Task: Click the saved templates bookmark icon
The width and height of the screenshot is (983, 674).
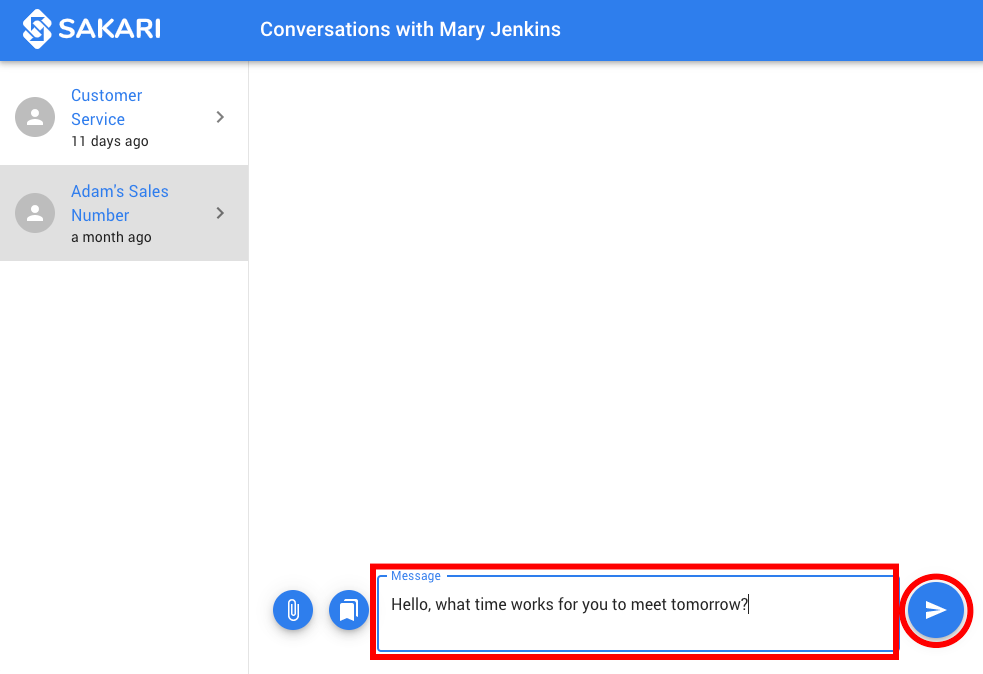Action: tap(349, 610)
